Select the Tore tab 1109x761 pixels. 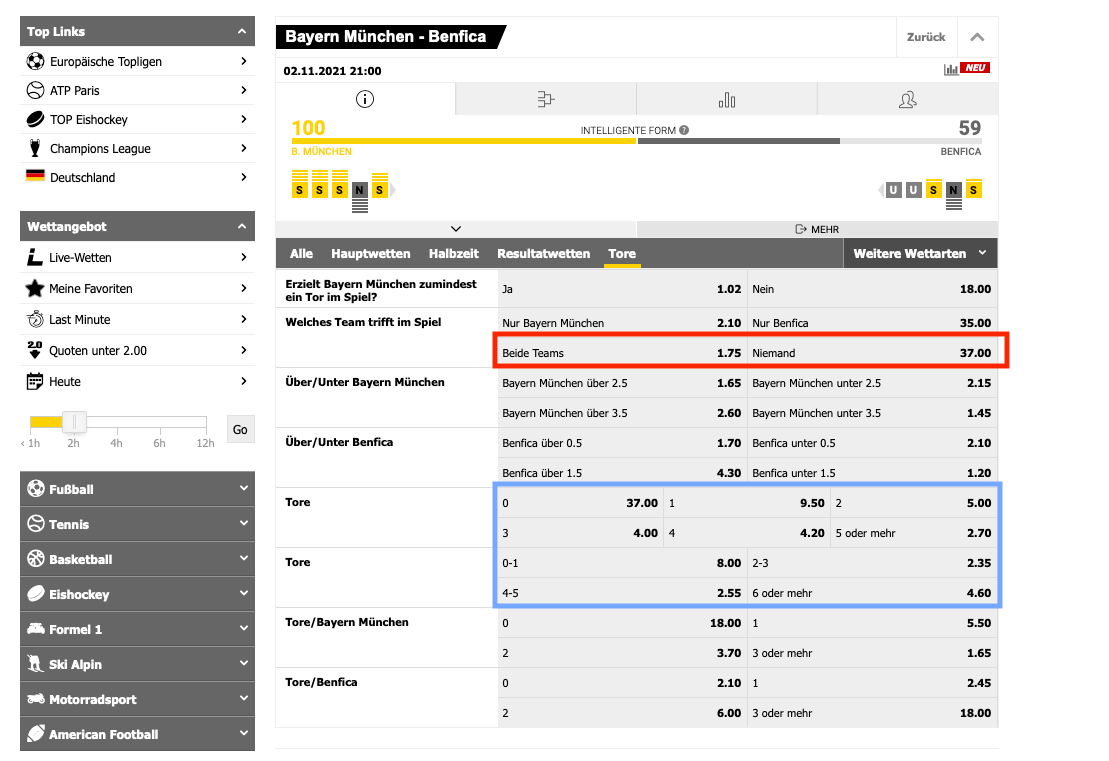pos(622,253)
